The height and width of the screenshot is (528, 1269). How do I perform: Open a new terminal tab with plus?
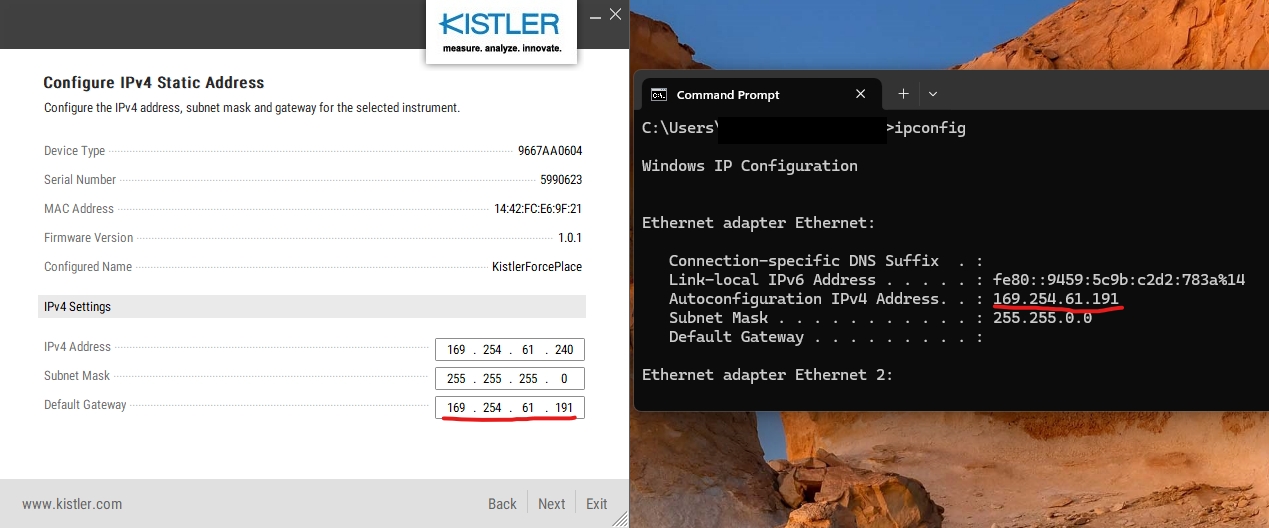click(x=903, y=94)
